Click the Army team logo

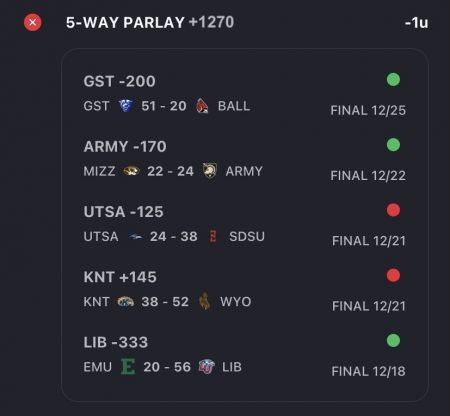click(210, 171)
